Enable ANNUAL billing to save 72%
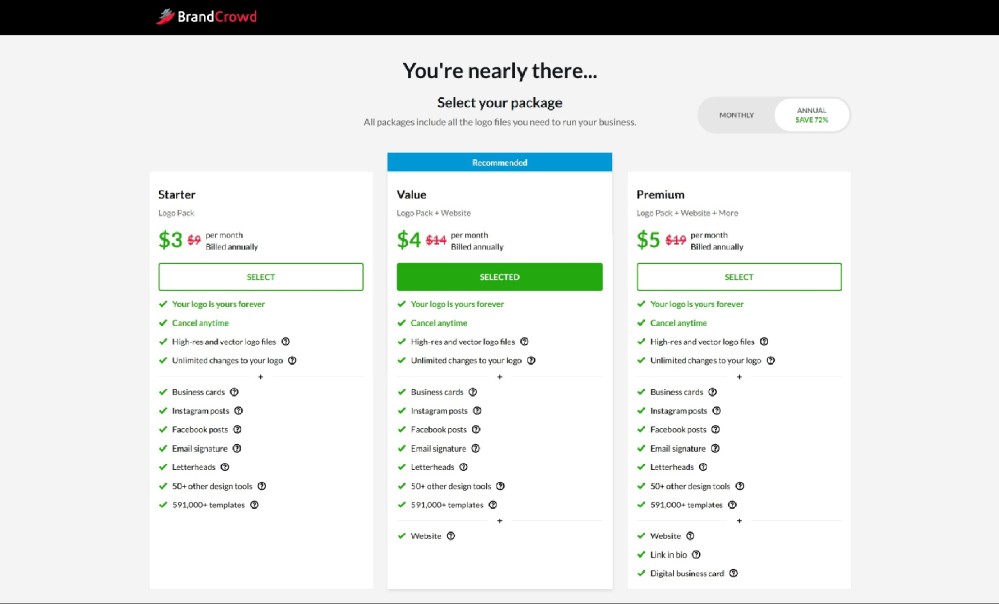 pos(810,114)
